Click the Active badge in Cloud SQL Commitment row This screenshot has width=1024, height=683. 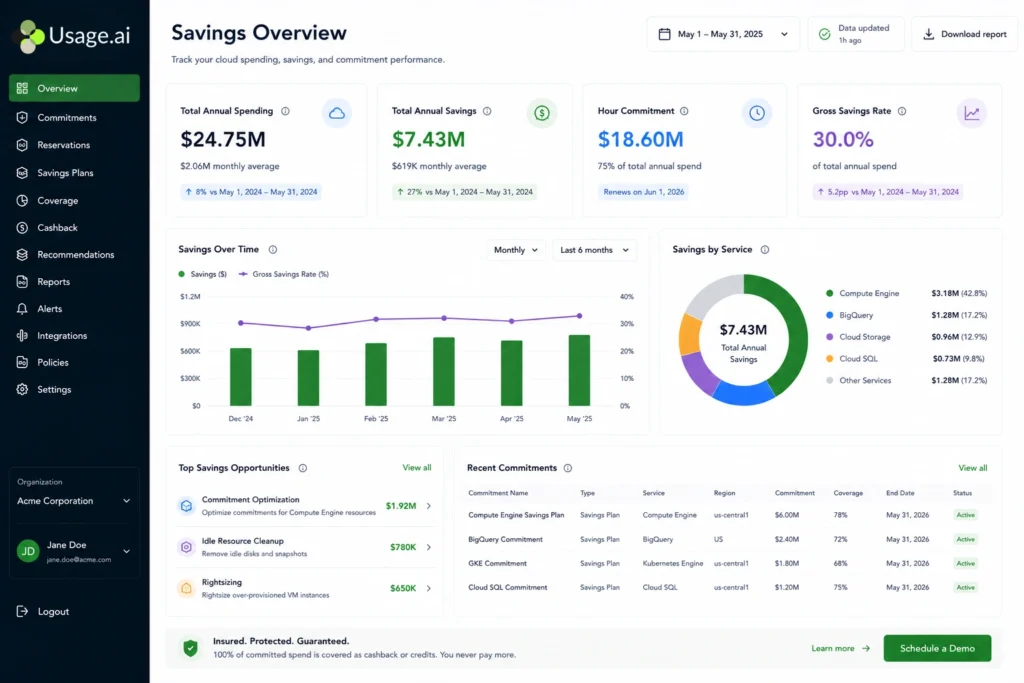click(x=966, y=588)
